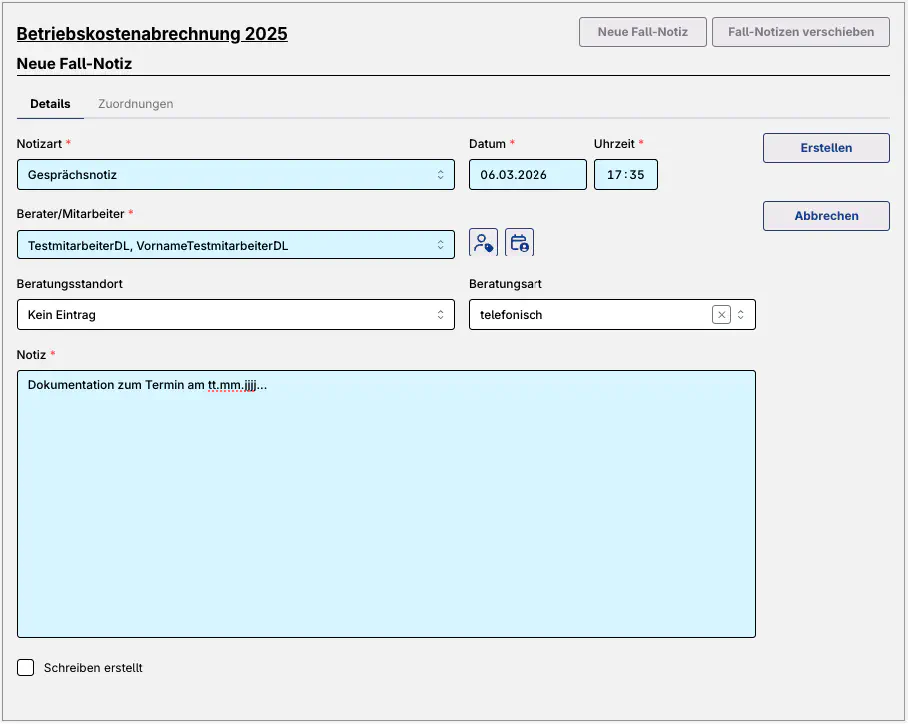Tick the Schreiben erstellt checkbox
Image resolution: width=908 pixels, height=724 pixels.
pyautogui.click(x=26, y=667)
